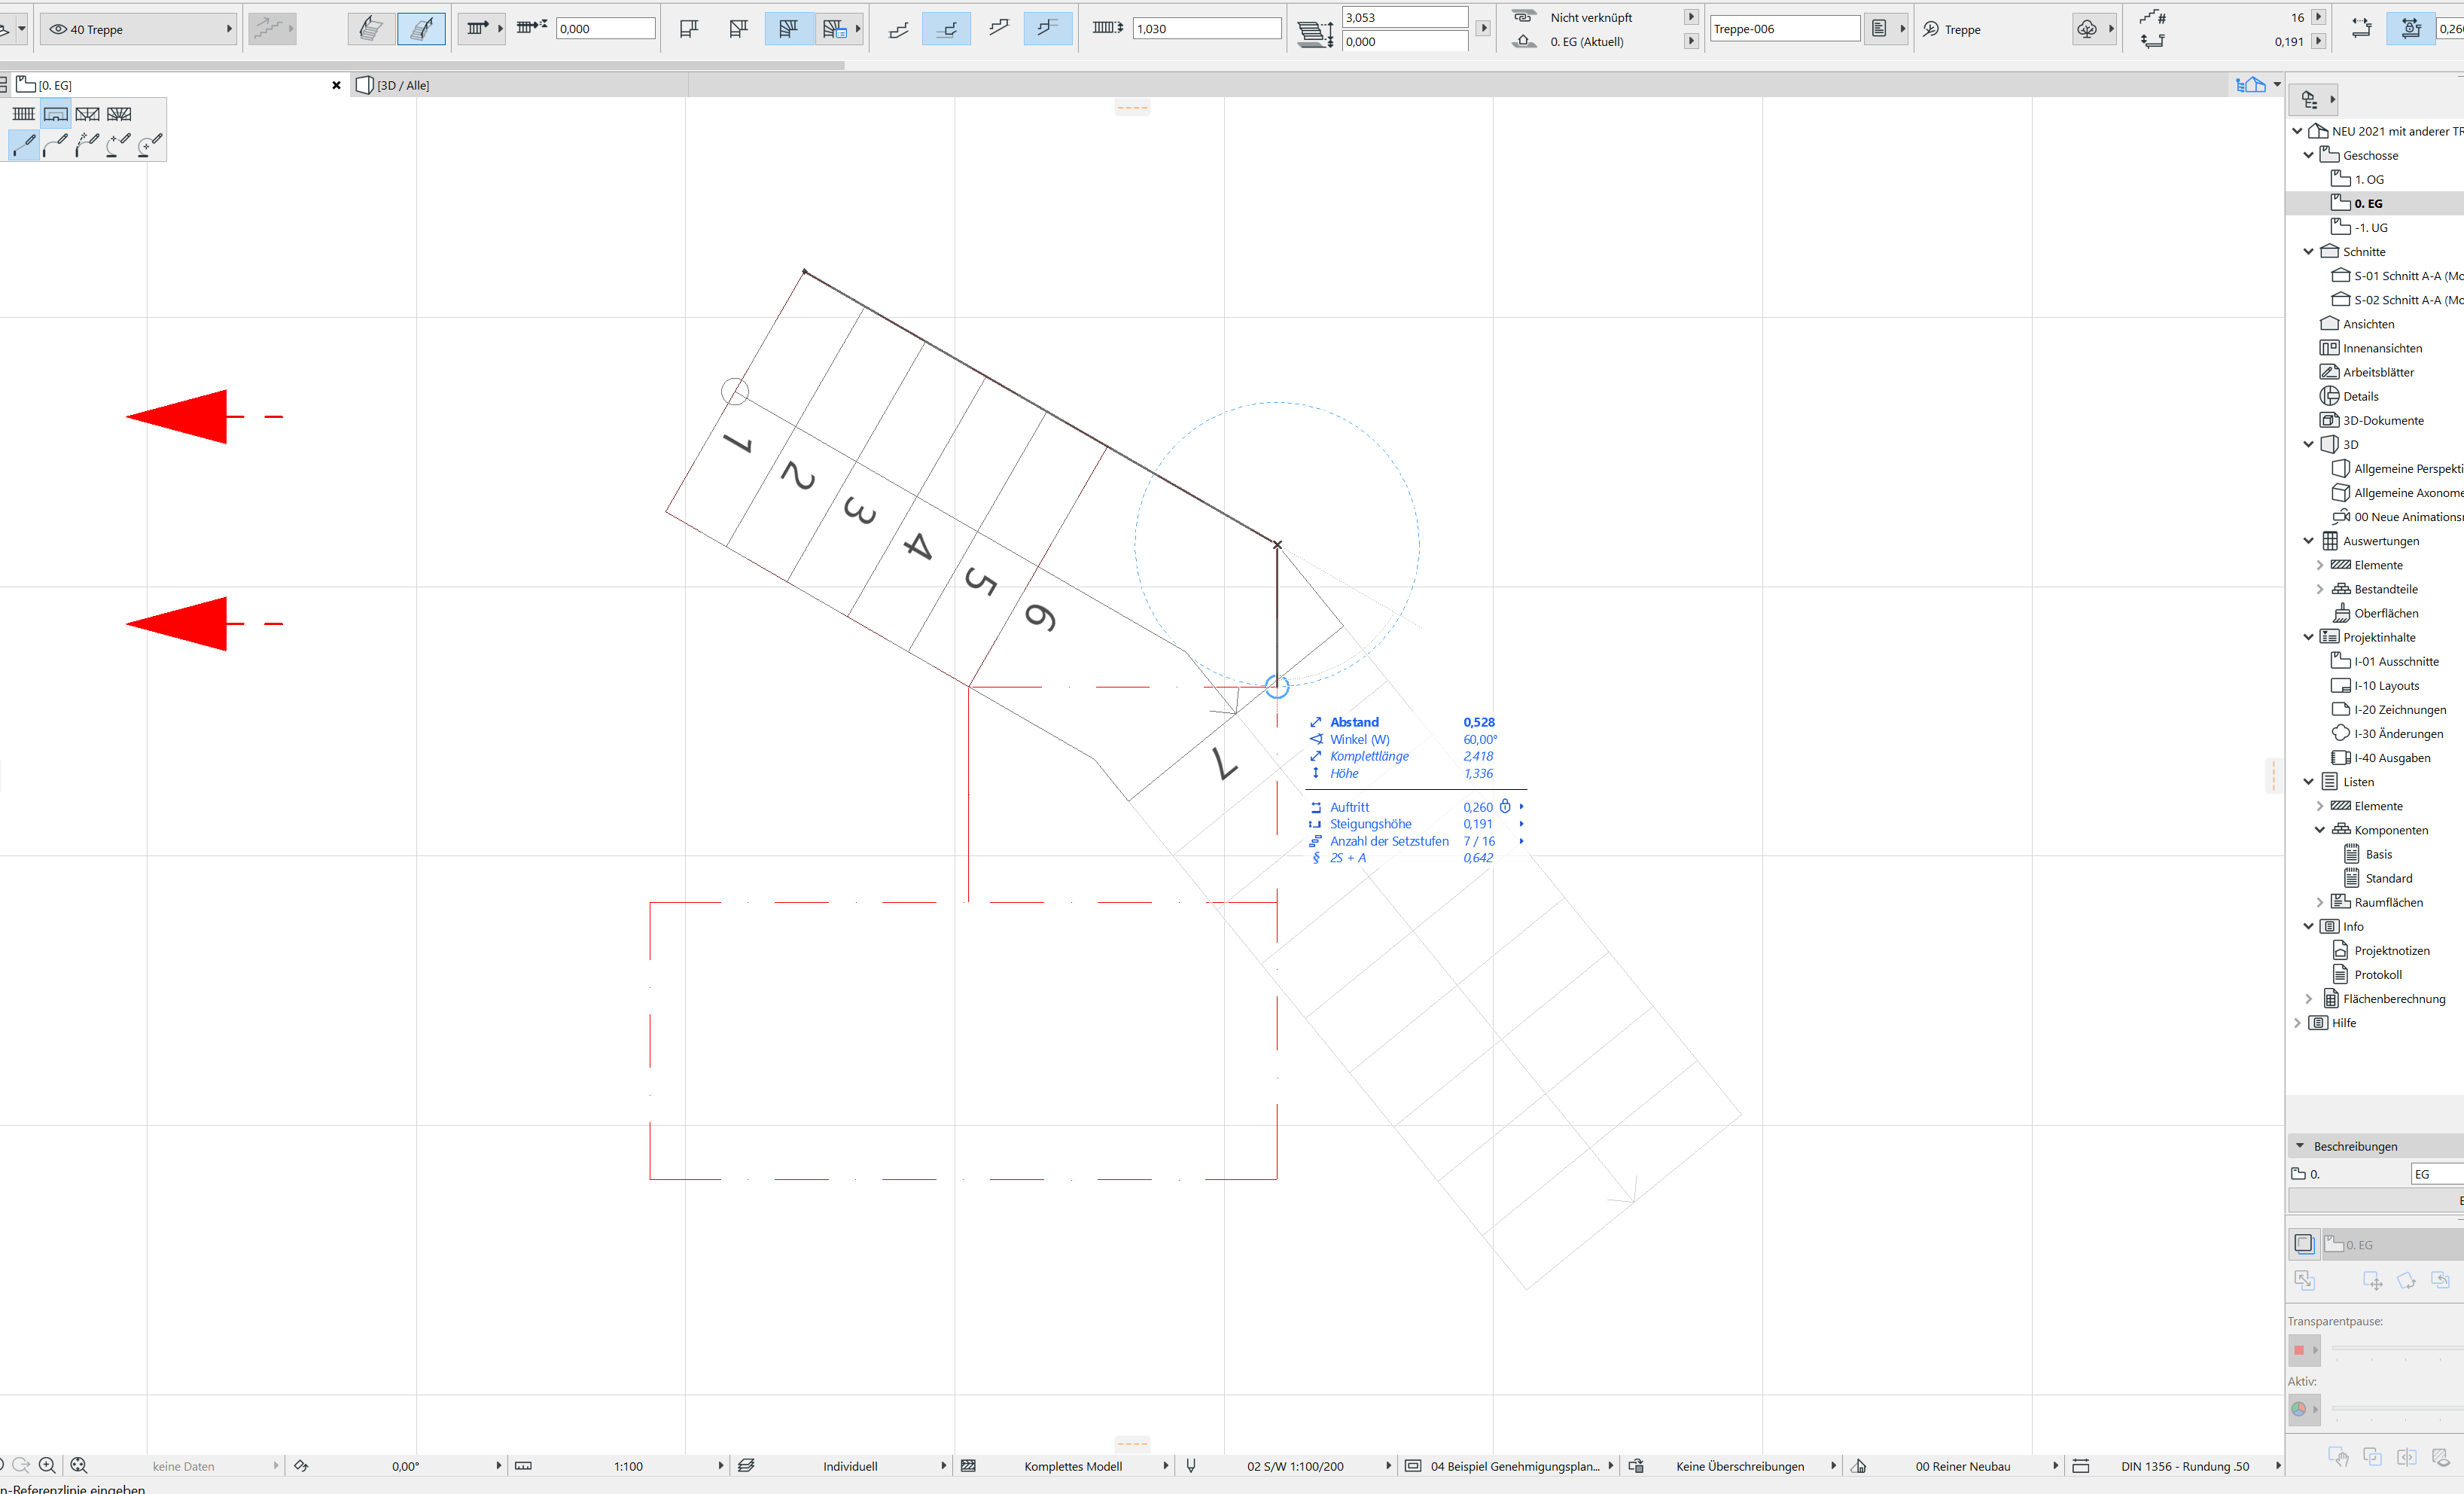Select the 0. EG view tab
2464x1494 pixels.
[x=55, y=85]
